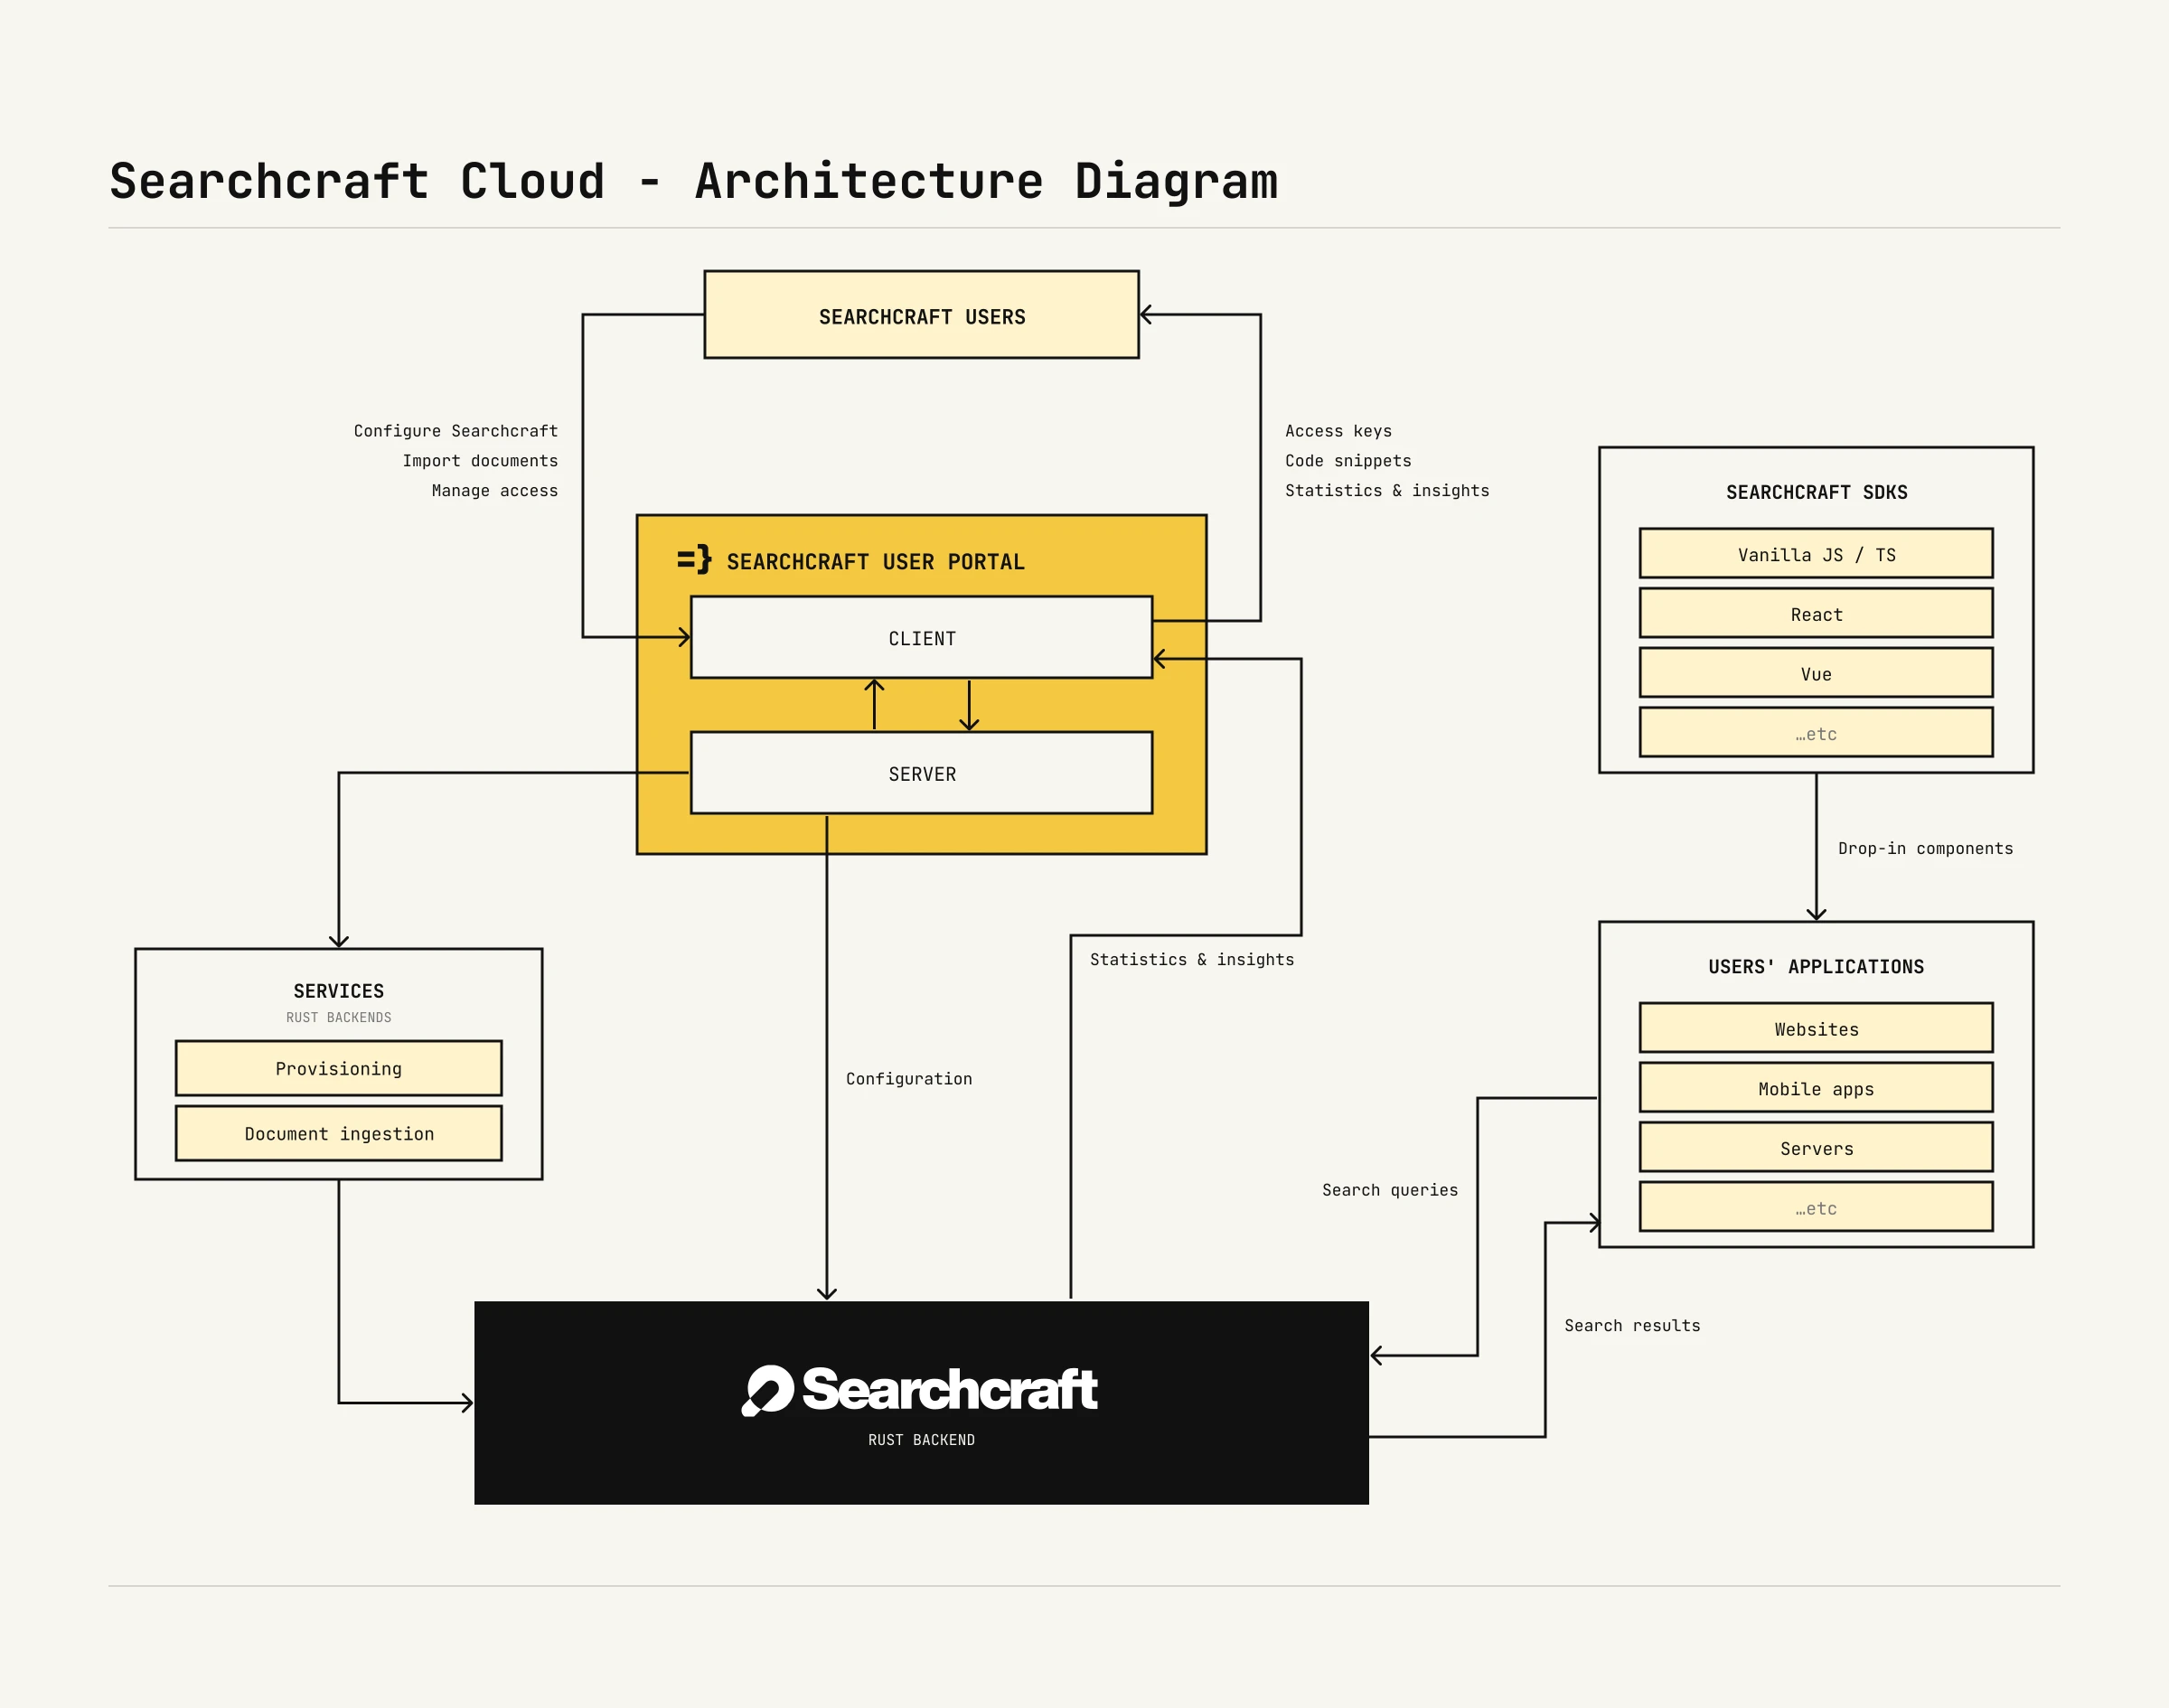Click the 'Drop-in components' label
2169x1708 pixels.
tap(1925, 849)
